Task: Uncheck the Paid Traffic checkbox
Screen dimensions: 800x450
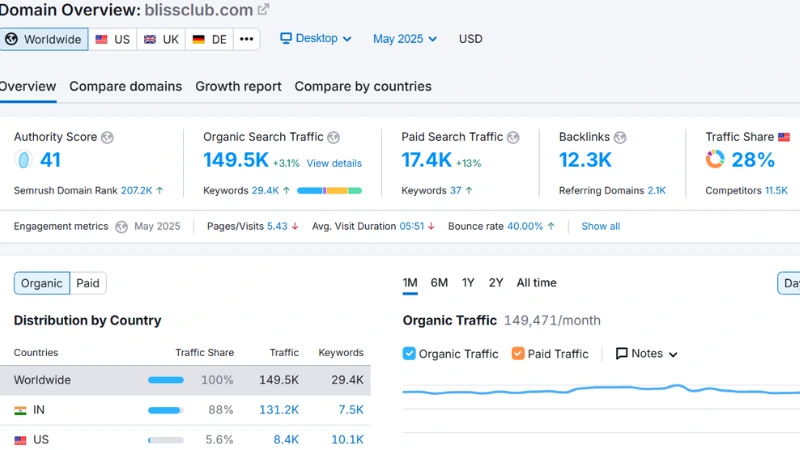Action: 518,353
